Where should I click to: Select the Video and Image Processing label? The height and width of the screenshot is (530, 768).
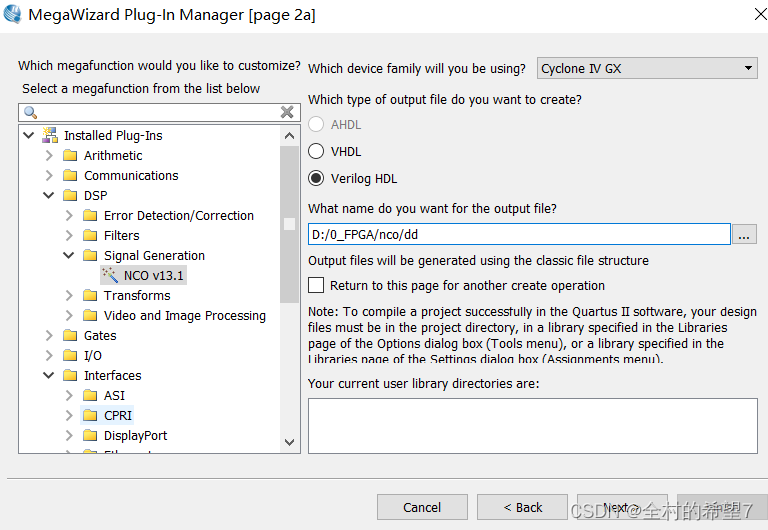[x=185, y=315]
